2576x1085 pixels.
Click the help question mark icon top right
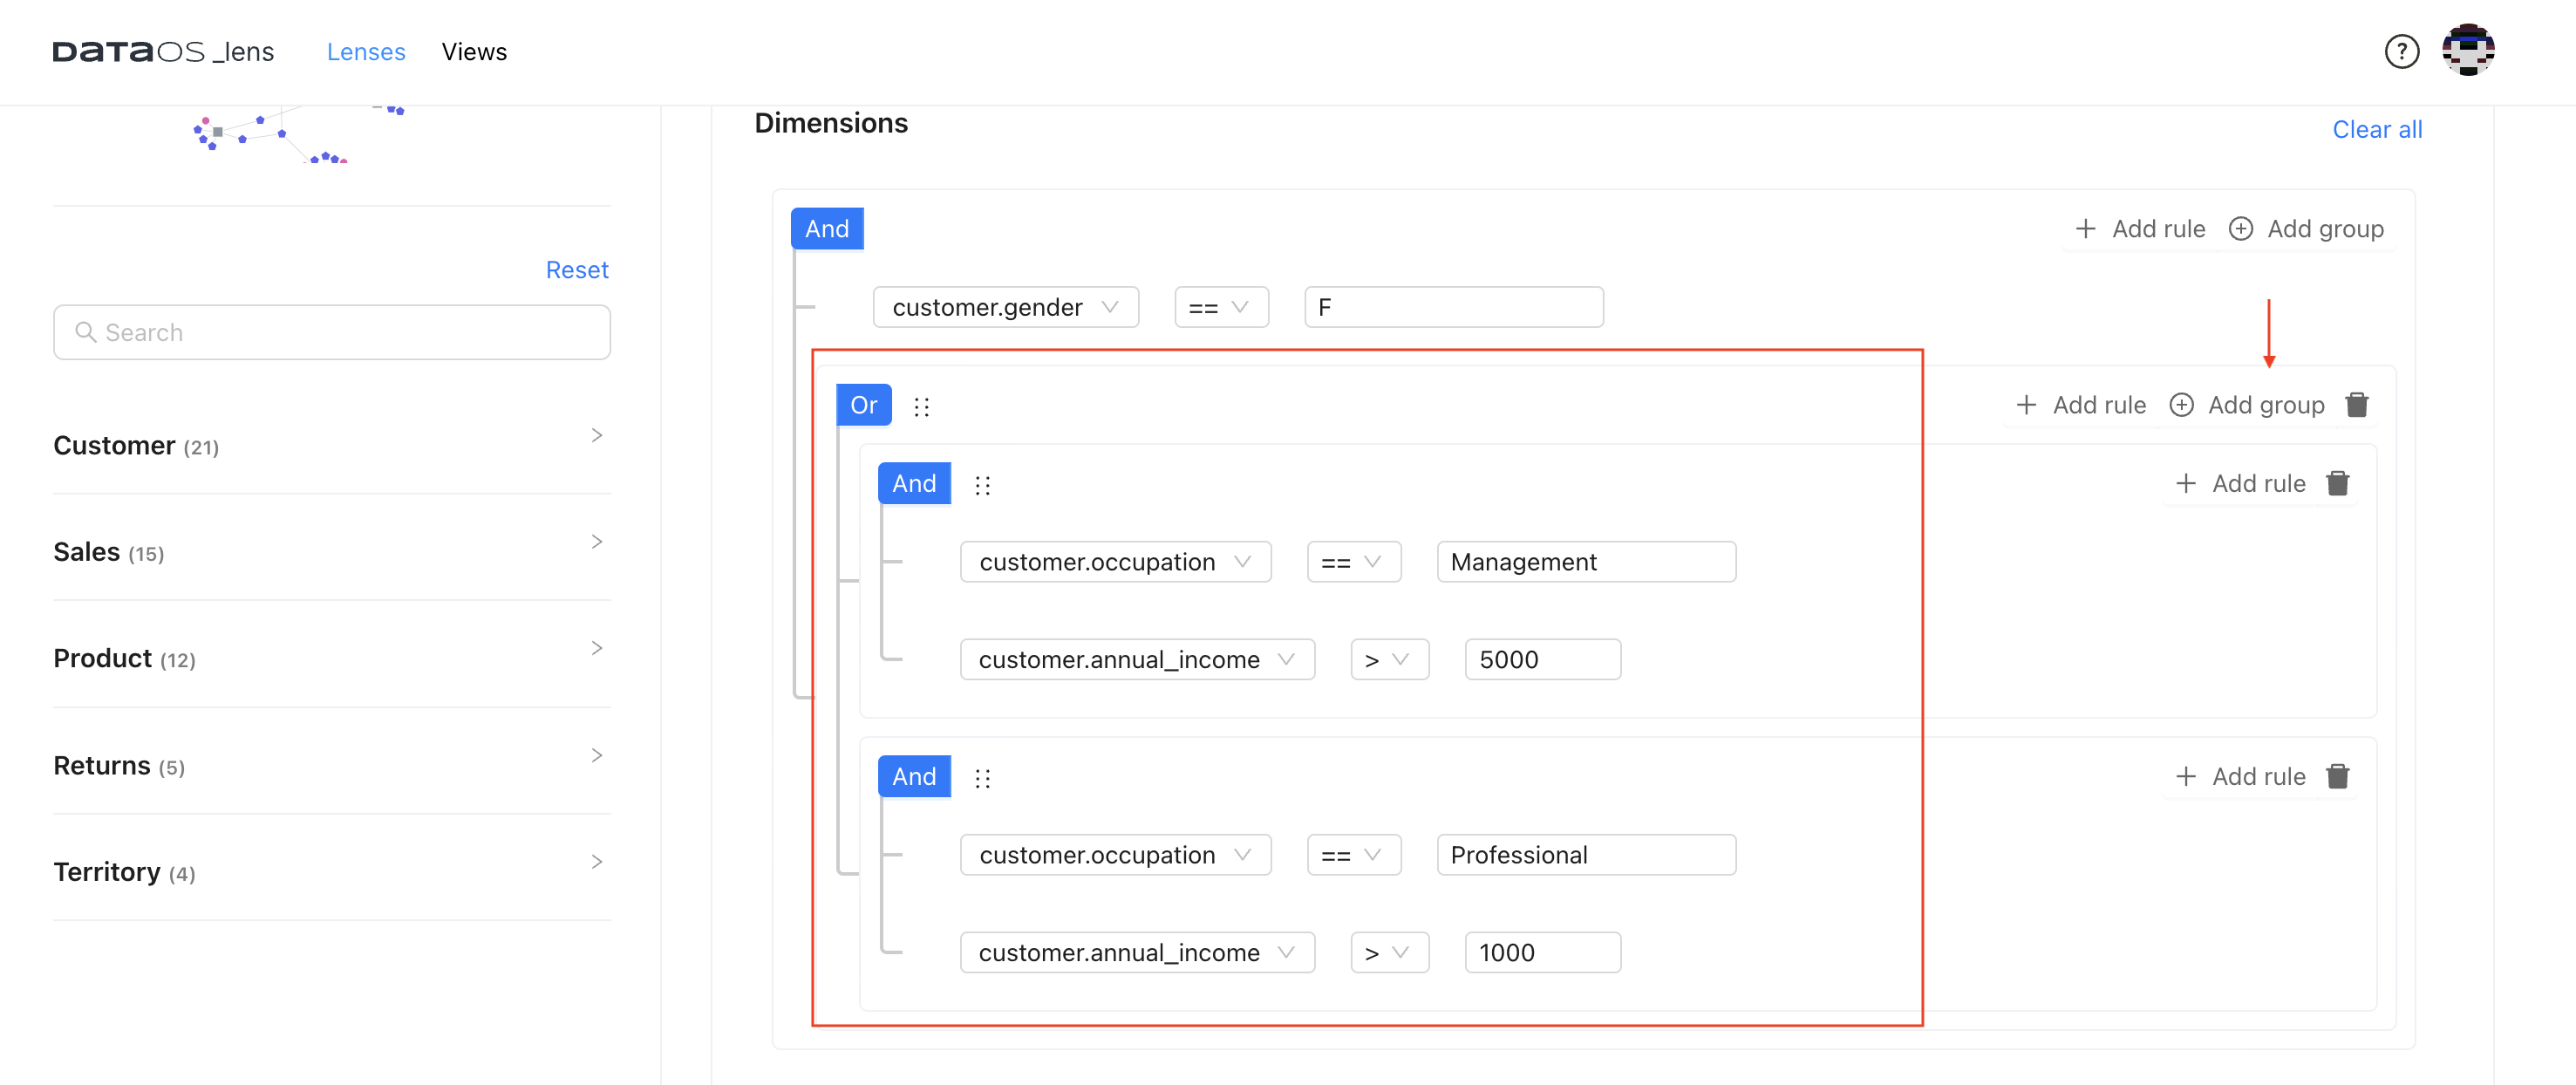2403,50
